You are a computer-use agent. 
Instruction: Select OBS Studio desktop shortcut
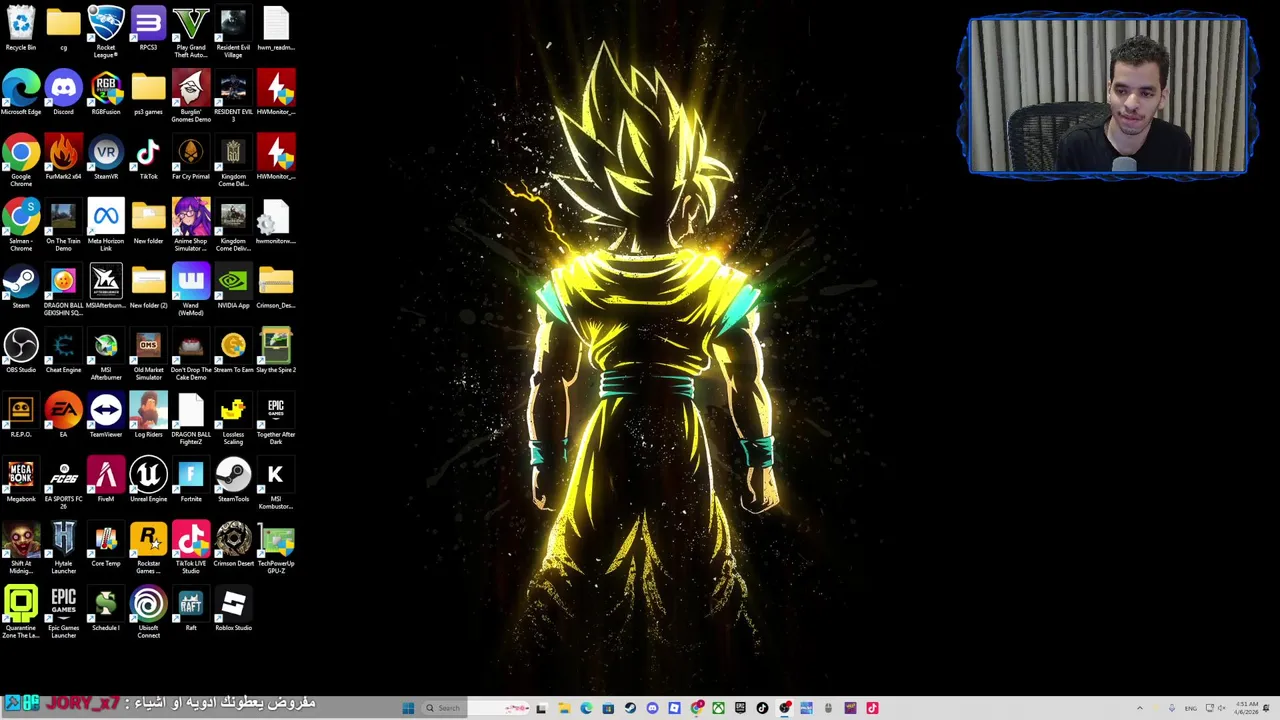(x=21, y=351)
